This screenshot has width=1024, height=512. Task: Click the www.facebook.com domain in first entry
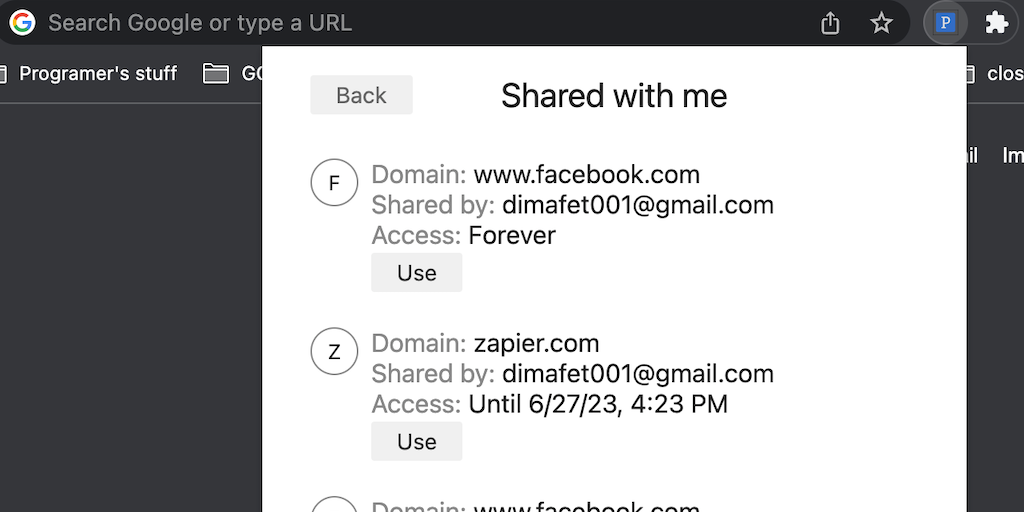click(586, 174)
